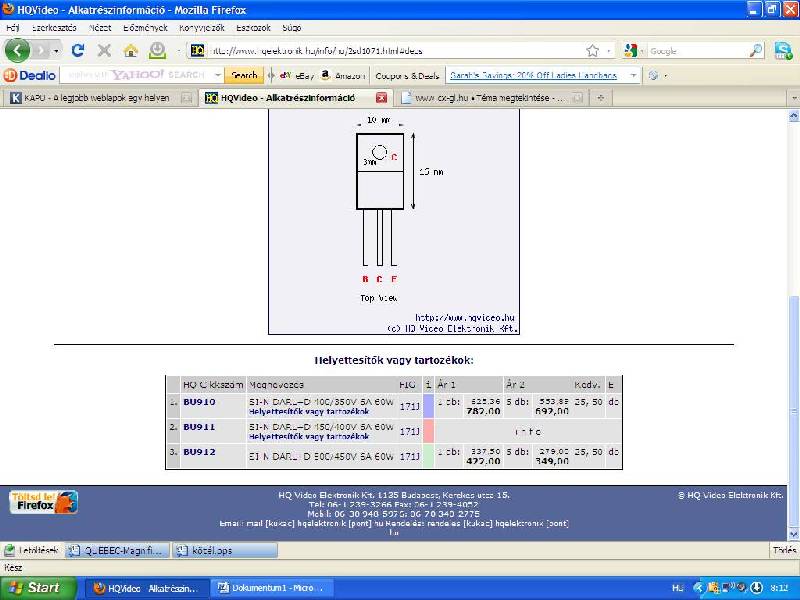Open the BU910 part link
Screen dimensions: 800x600
[x=199, y=401]
